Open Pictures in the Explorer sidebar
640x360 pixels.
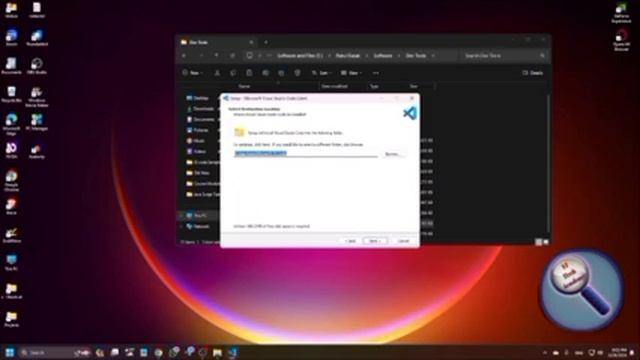click(x=198, y=130)
